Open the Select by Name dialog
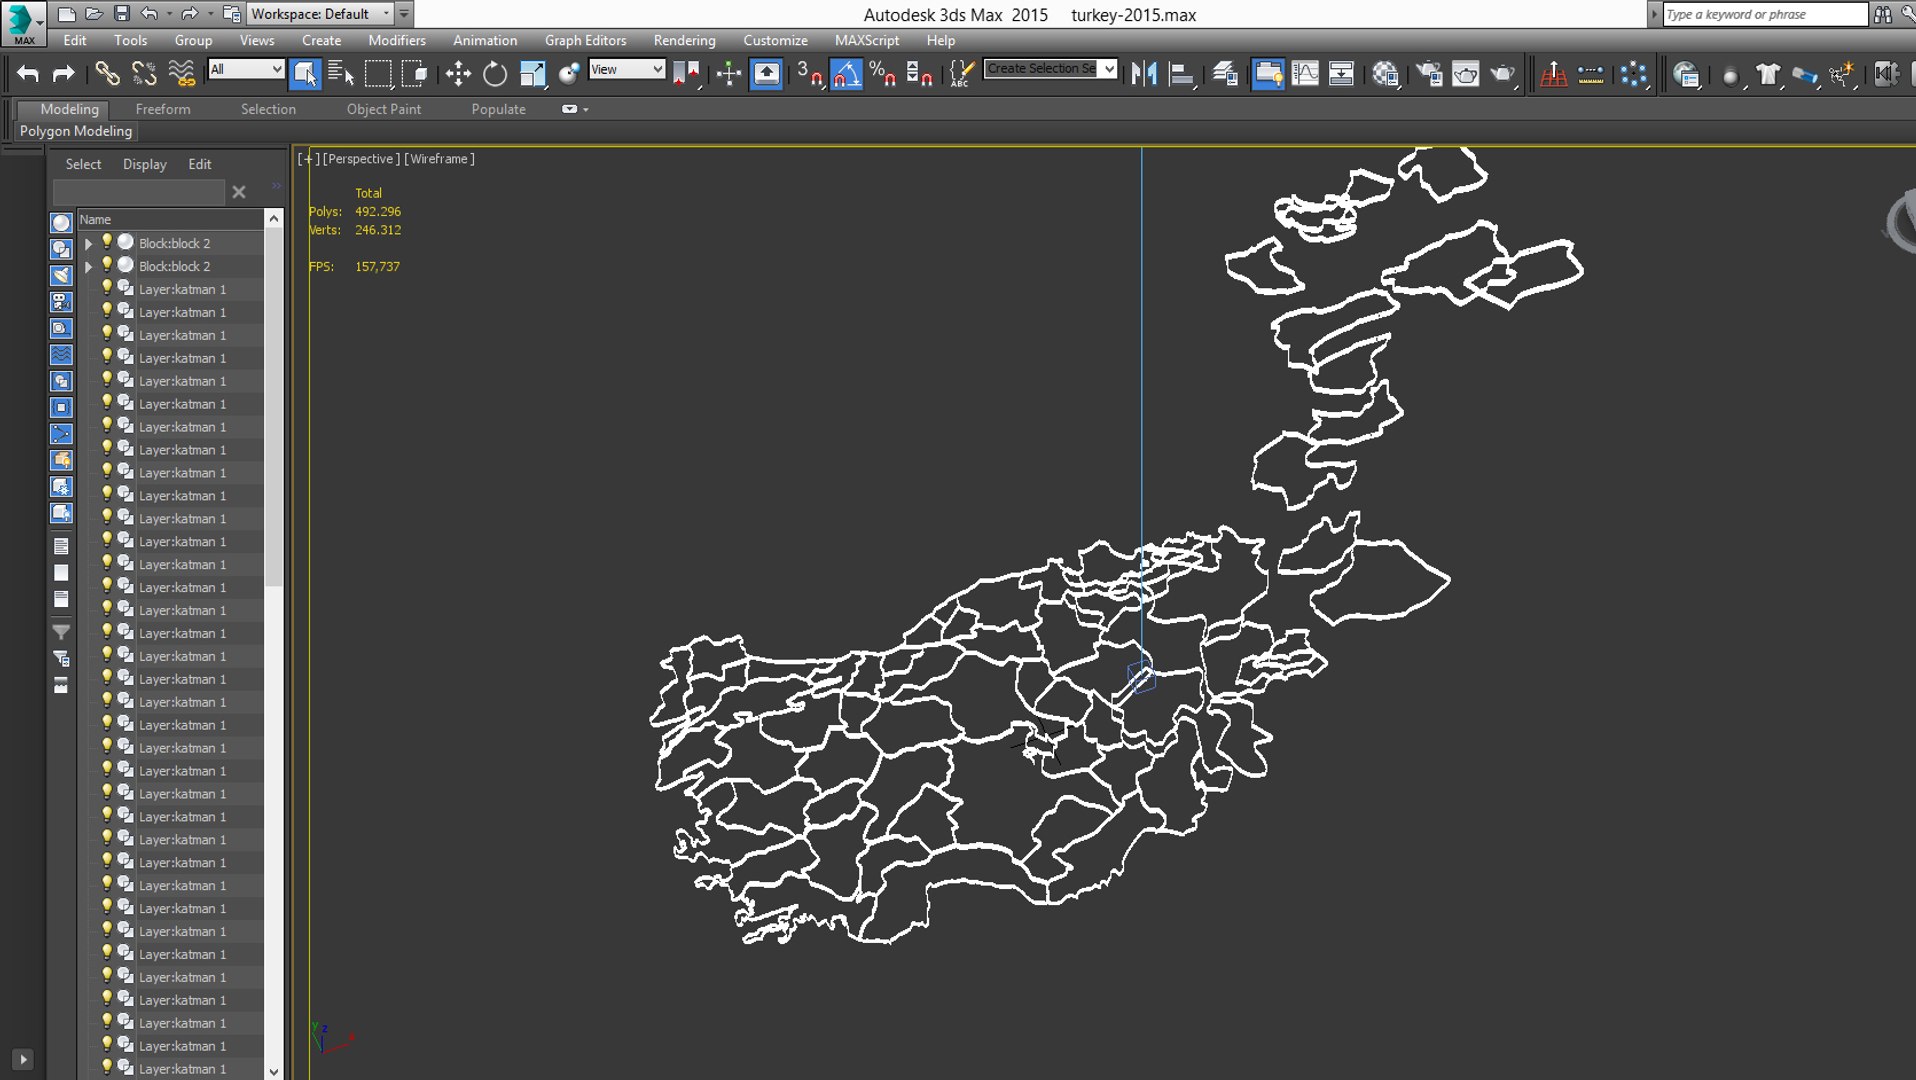 [341, 74]
